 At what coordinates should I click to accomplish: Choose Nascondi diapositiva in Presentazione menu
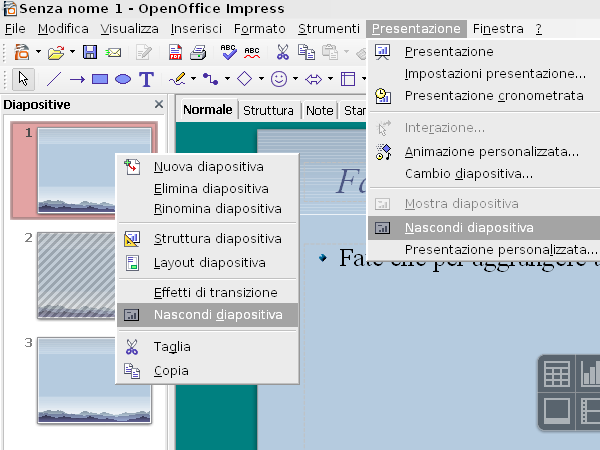coord(468,228)
